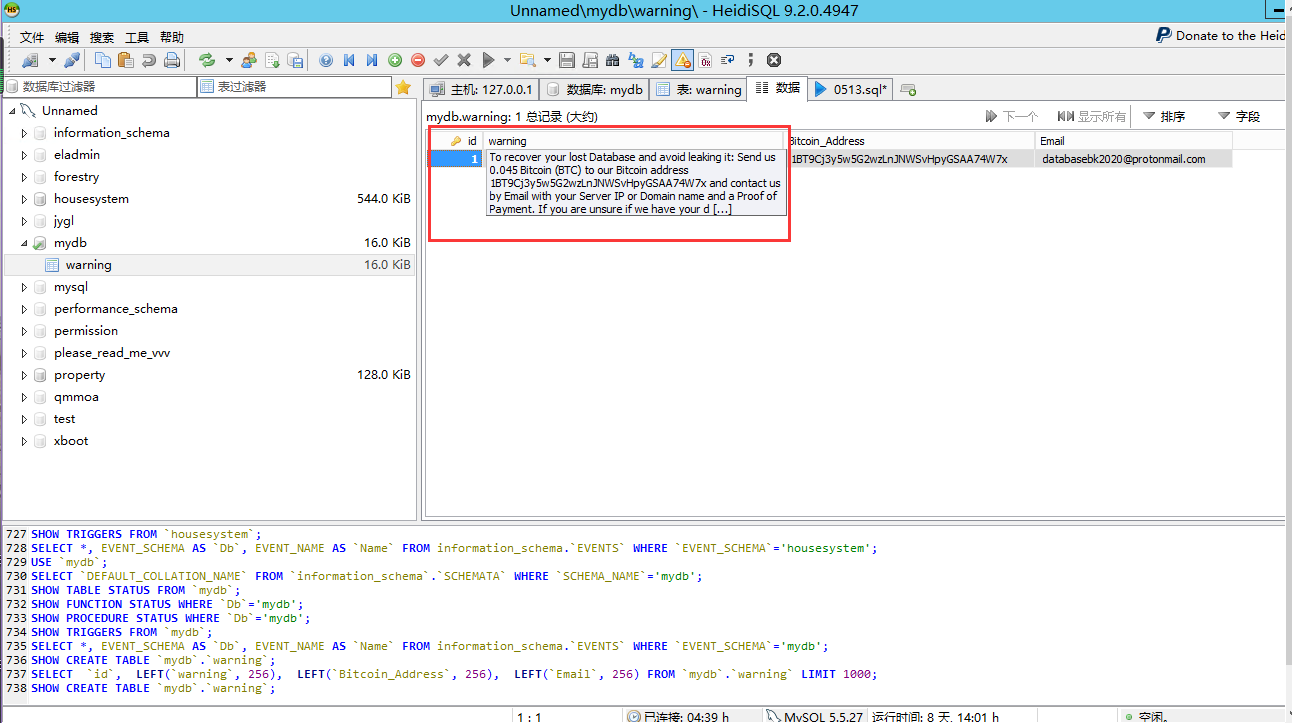The image size is (1292, 723).
Task: Open the 帮助 menu
Action: [x=172, y=37]
